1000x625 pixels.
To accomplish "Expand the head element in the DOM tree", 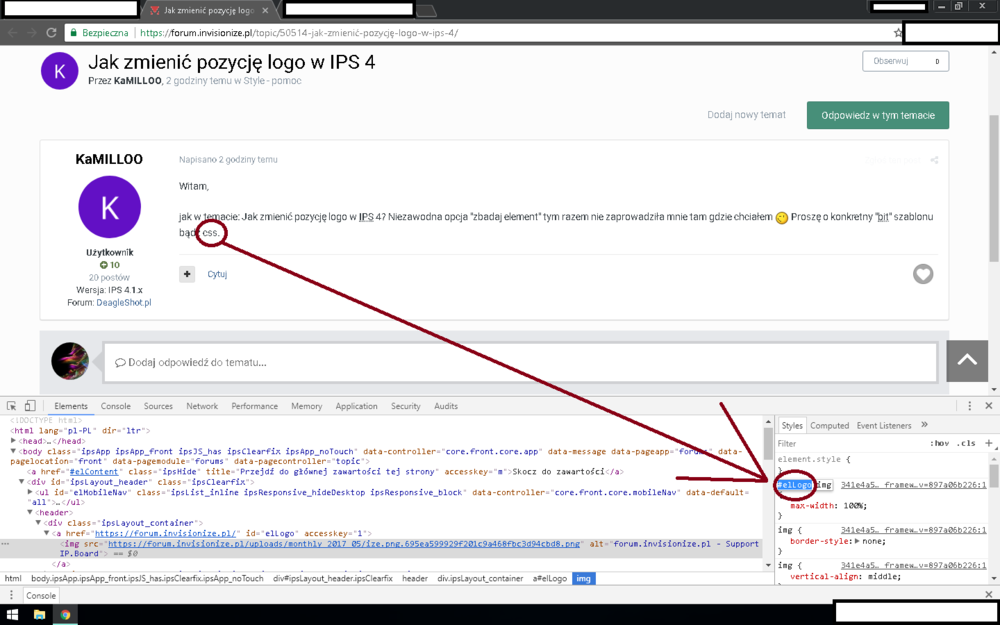I will pyautogui.click(x=14, y=441).
